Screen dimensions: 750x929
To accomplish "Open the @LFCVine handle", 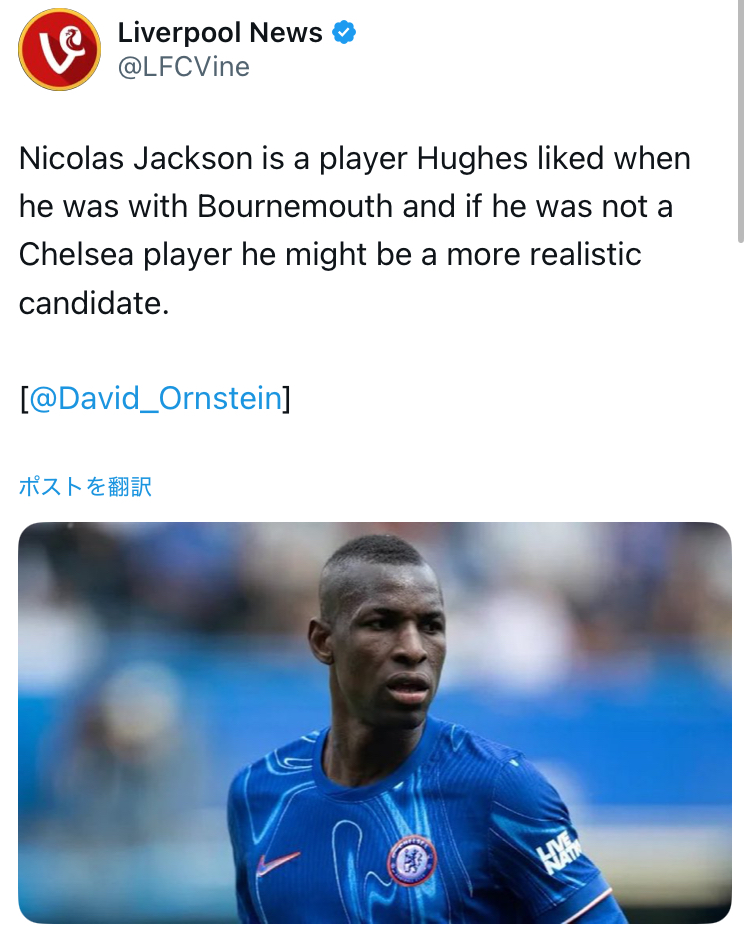I will pyautogui.click(x=183, y=67).
